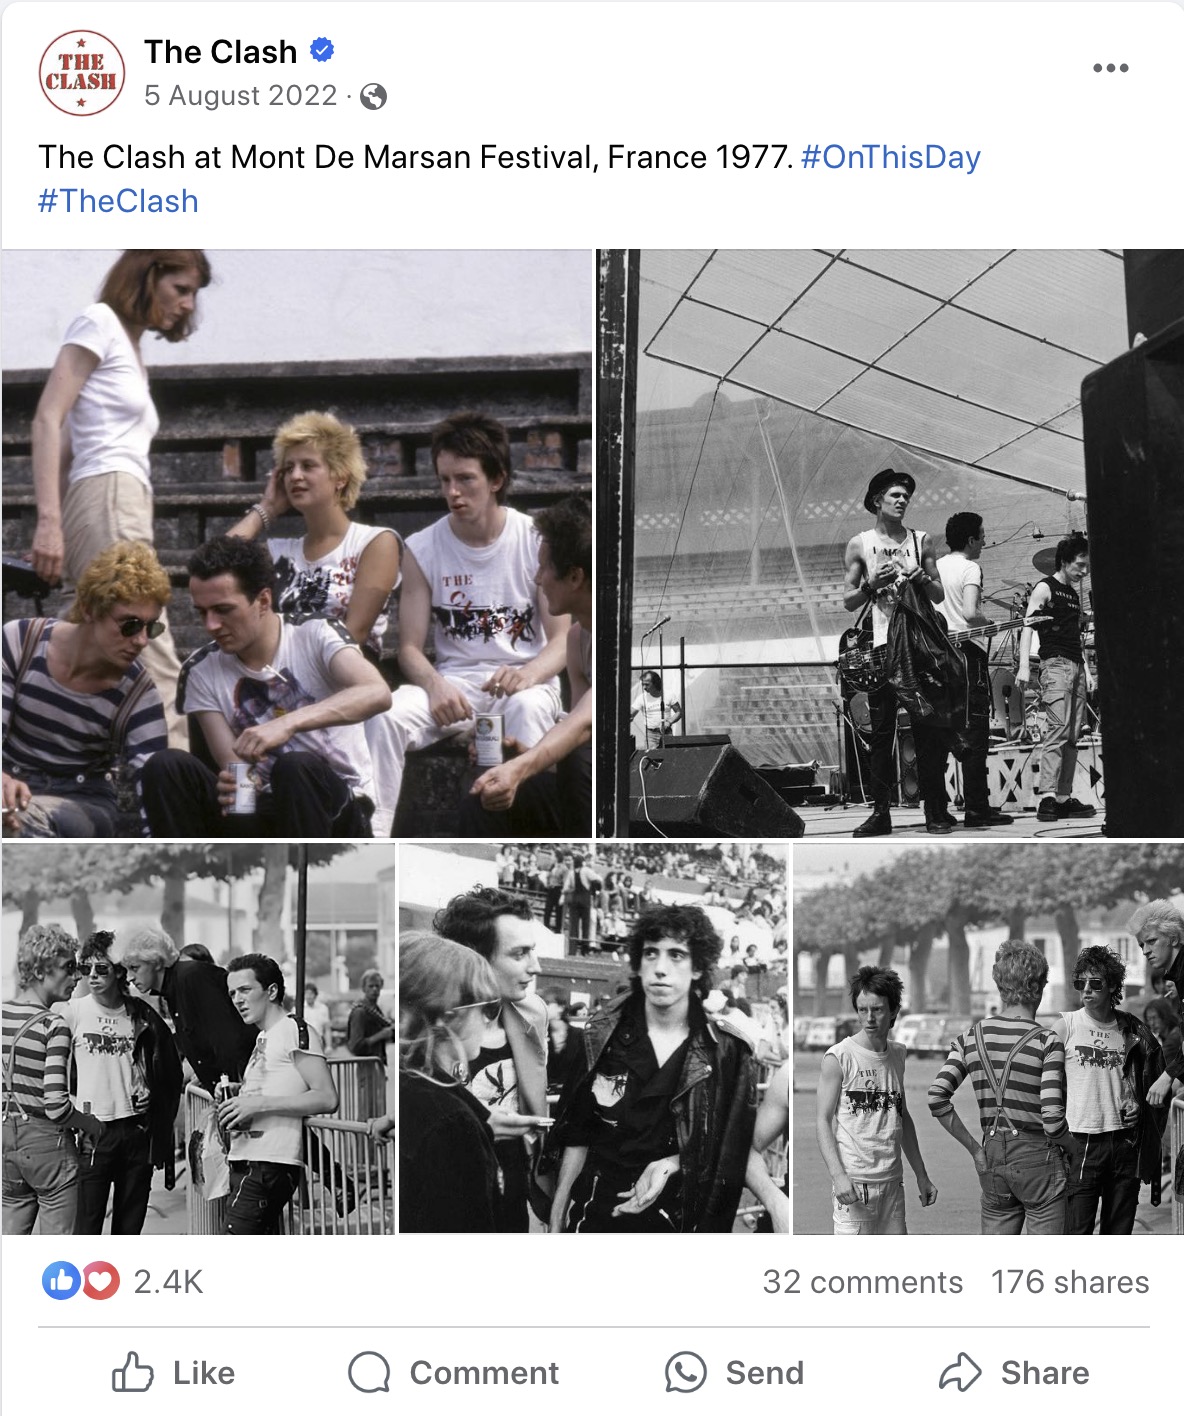Click the Share arrow icon

[x=960, y=1372]
